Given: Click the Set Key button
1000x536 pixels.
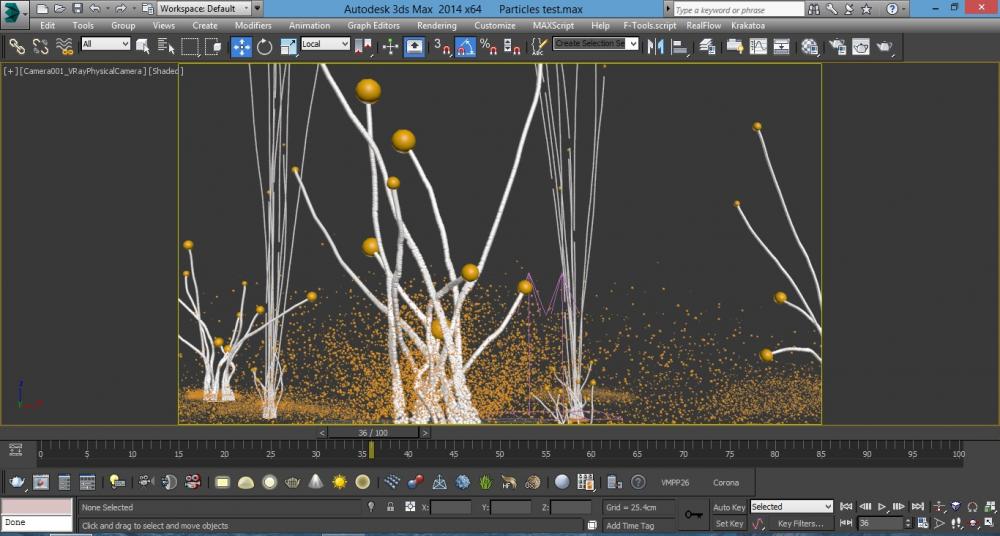Looking at the screenshot, I should tap(728, 523).
